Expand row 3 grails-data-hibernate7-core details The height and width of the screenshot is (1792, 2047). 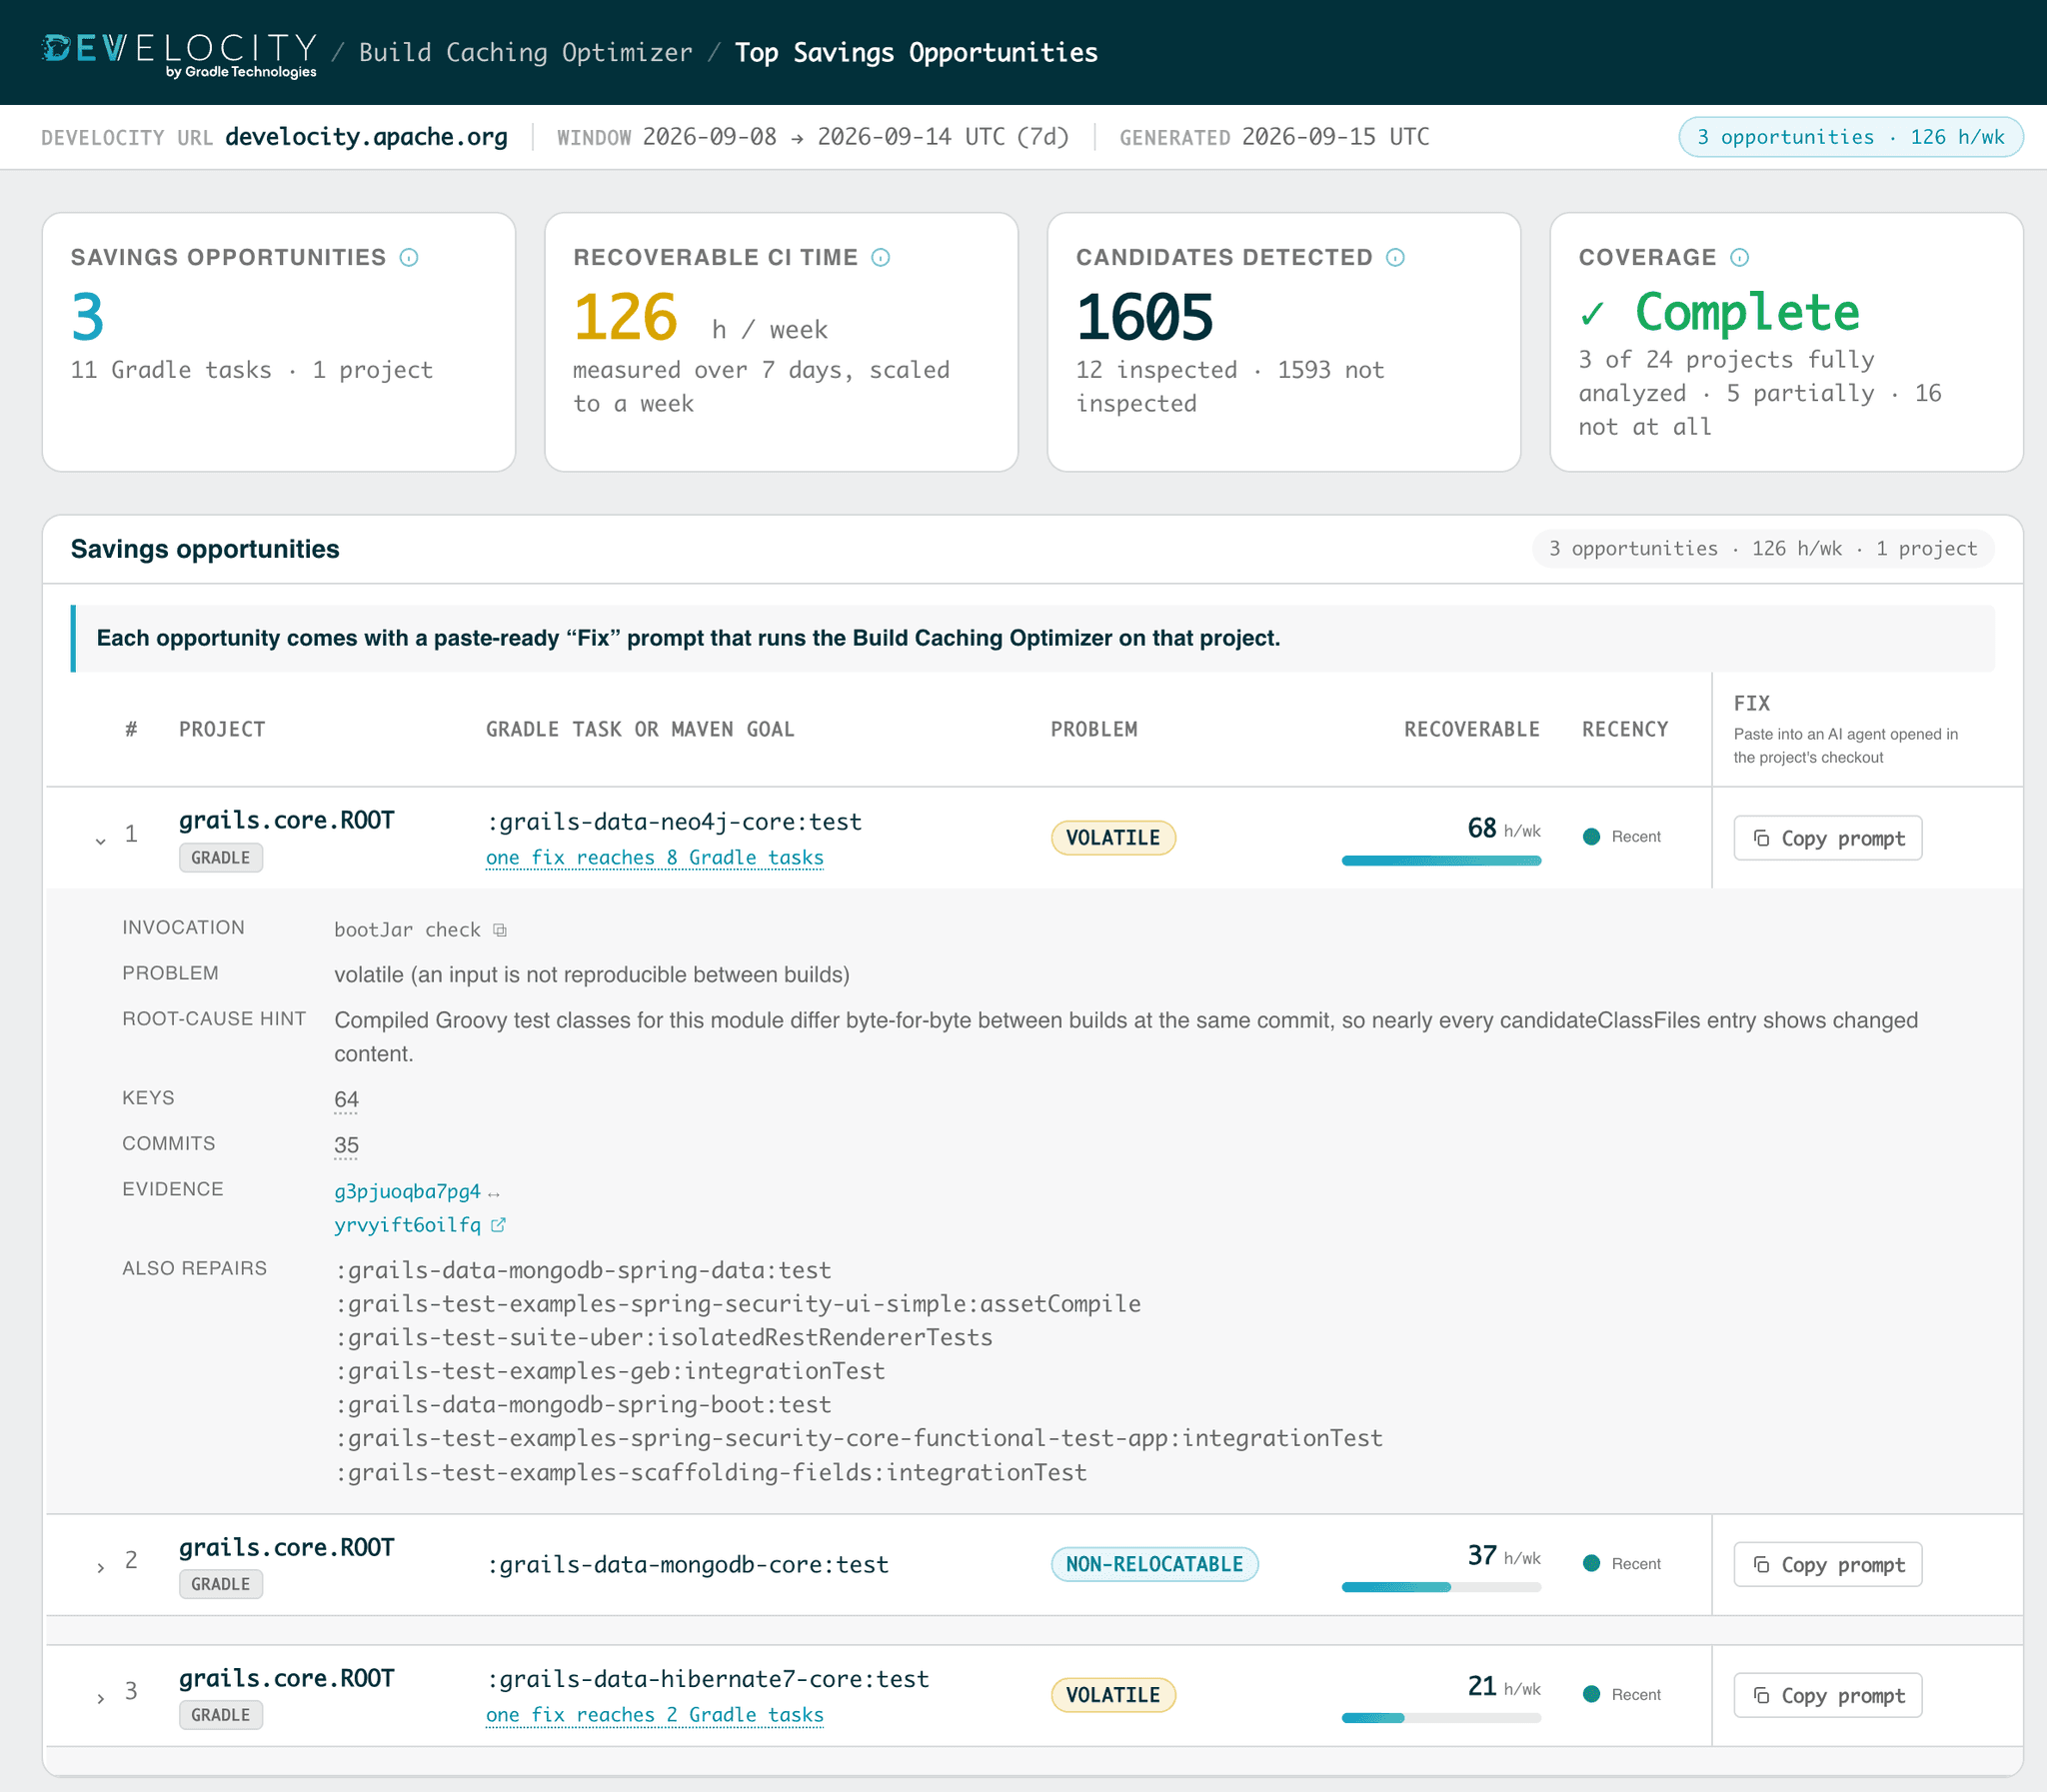point(100,1698)
